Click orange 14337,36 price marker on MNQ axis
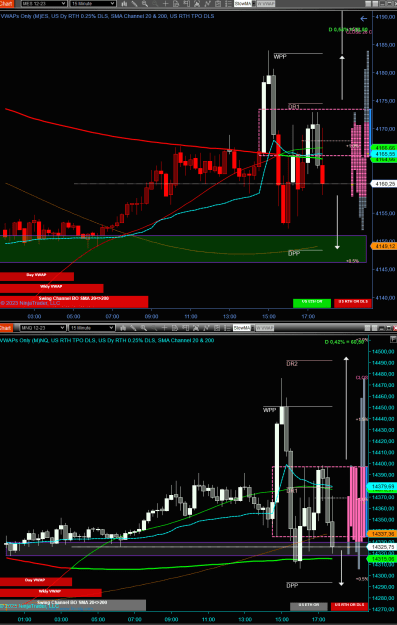Screen dimensions: 397x625 pyautogui.click(x=381, y=533)
